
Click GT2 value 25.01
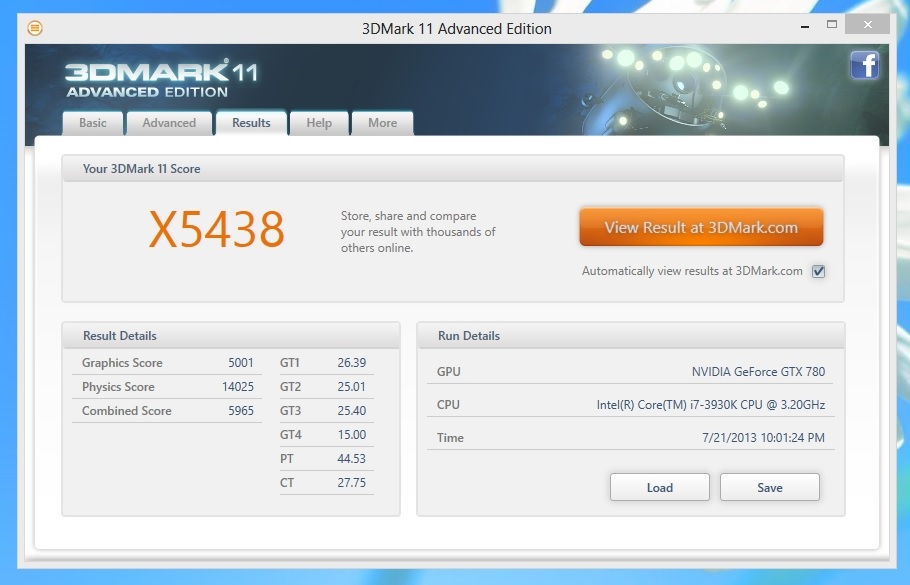[x=352, y=387]
